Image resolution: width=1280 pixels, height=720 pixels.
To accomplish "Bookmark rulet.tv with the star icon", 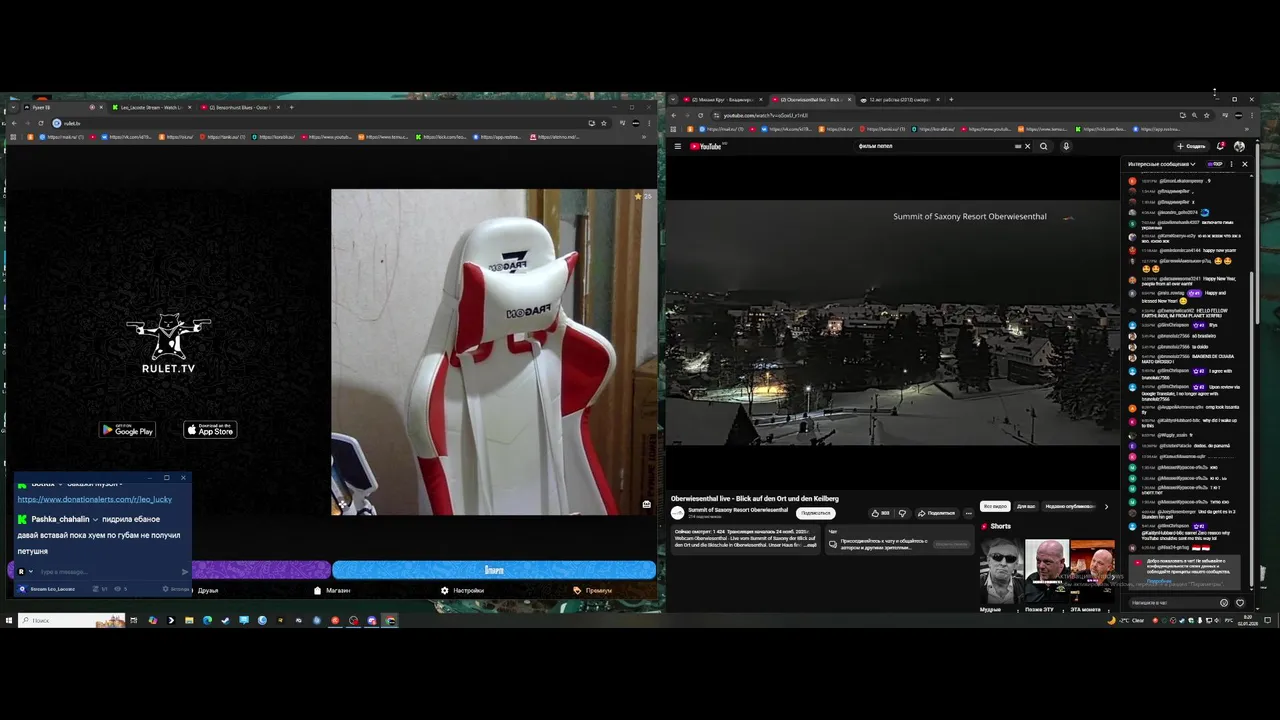I will pos(603,123).
